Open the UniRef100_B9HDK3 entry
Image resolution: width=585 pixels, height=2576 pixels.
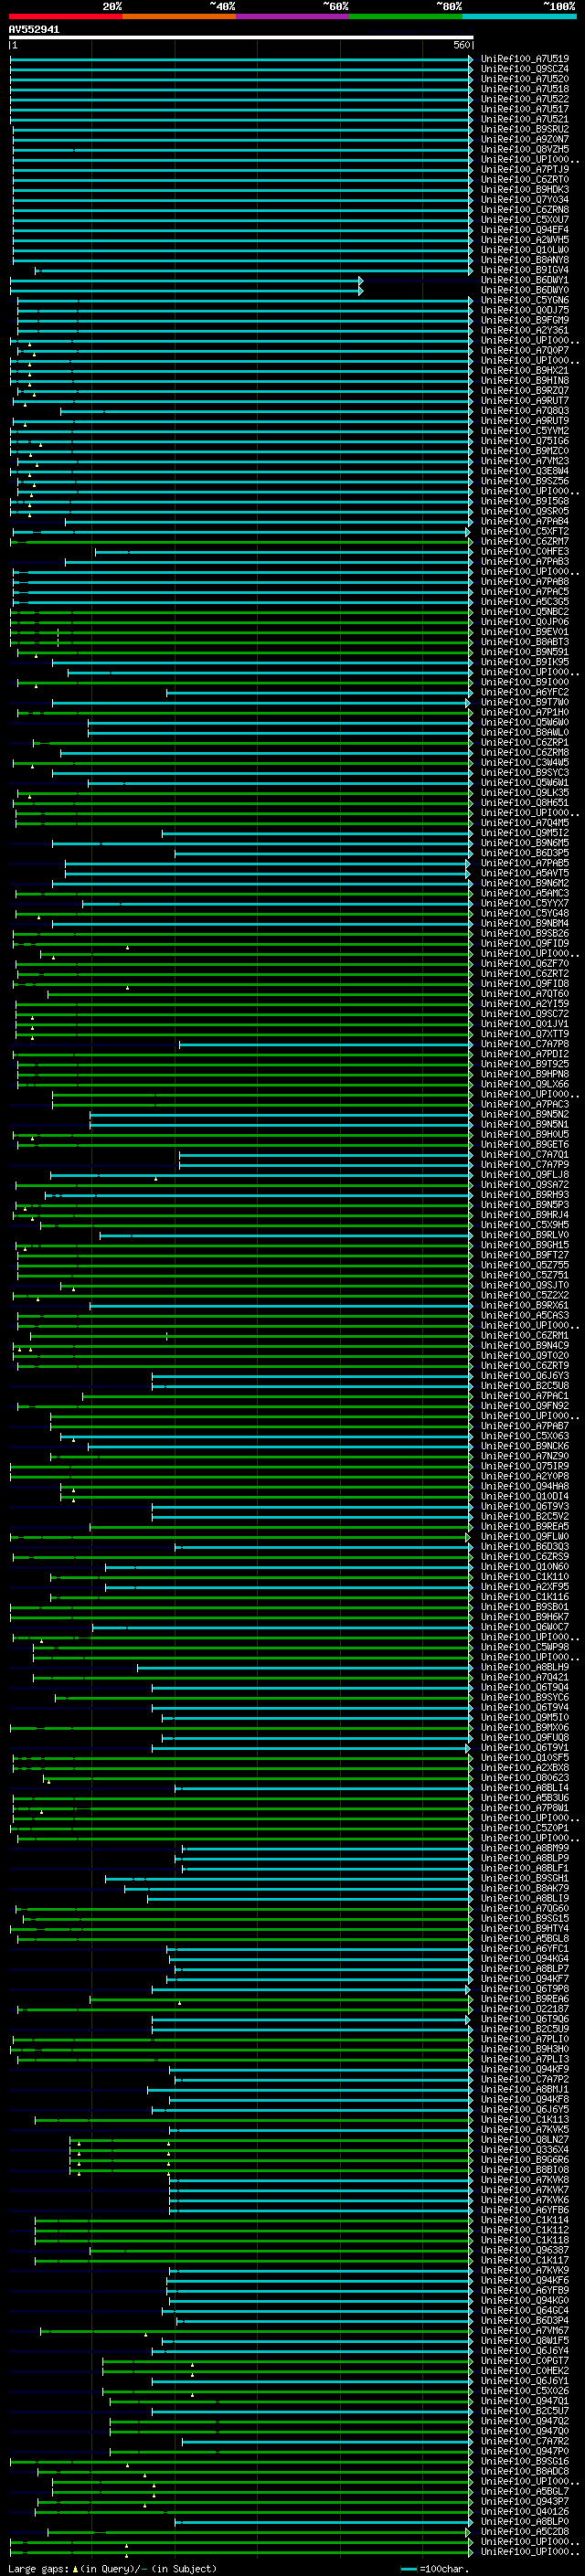[x=525, y=189]
